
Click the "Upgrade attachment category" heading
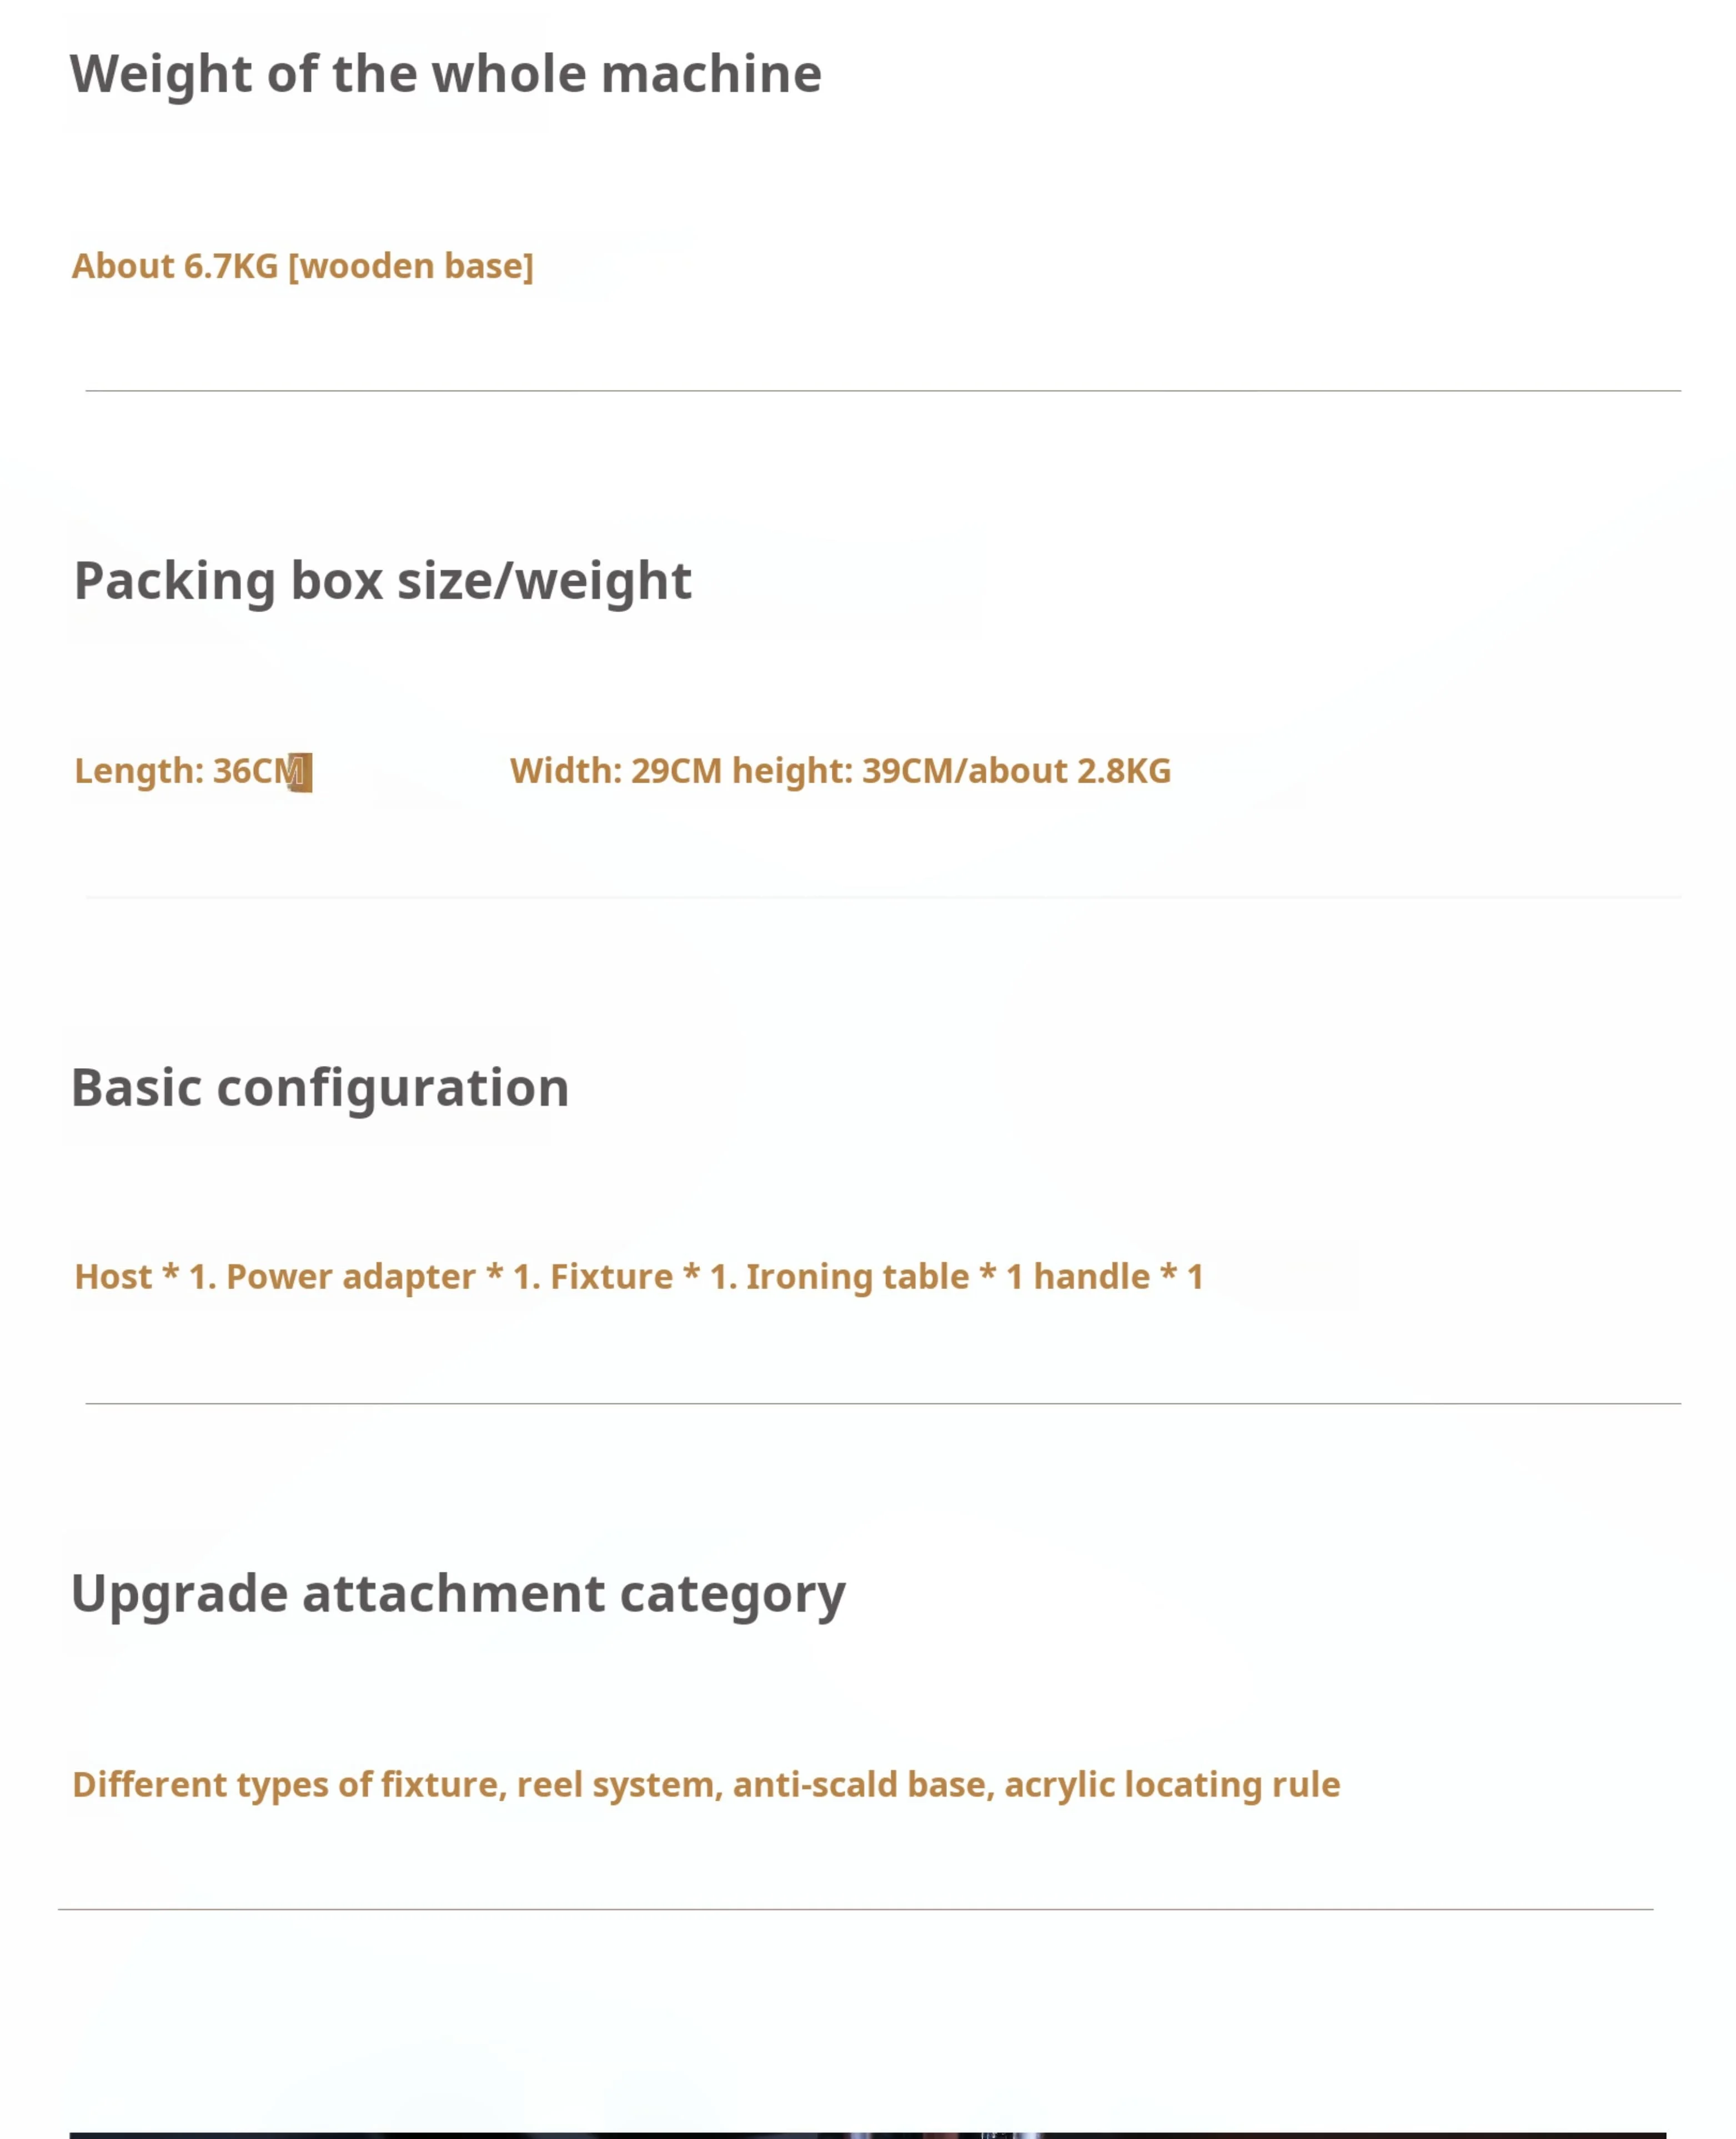pos(458,1594)
